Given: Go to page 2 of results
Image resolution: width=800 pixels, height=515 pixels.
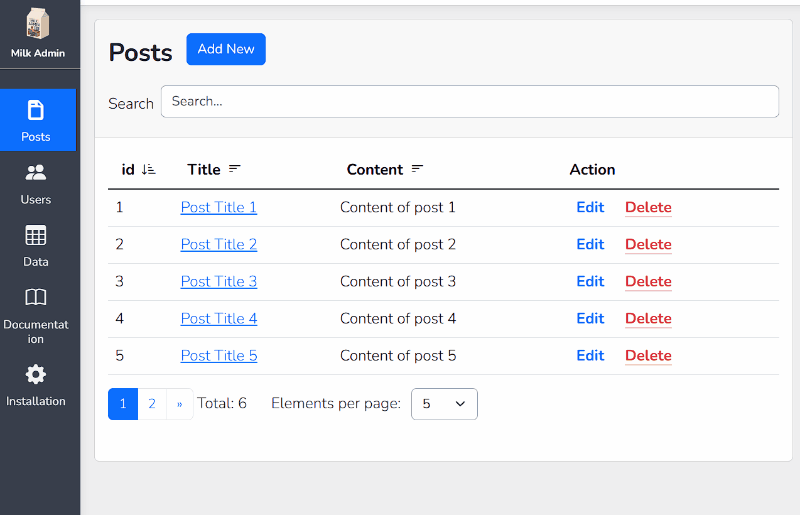Looking at the screenshot, I should tap(152, 404).
